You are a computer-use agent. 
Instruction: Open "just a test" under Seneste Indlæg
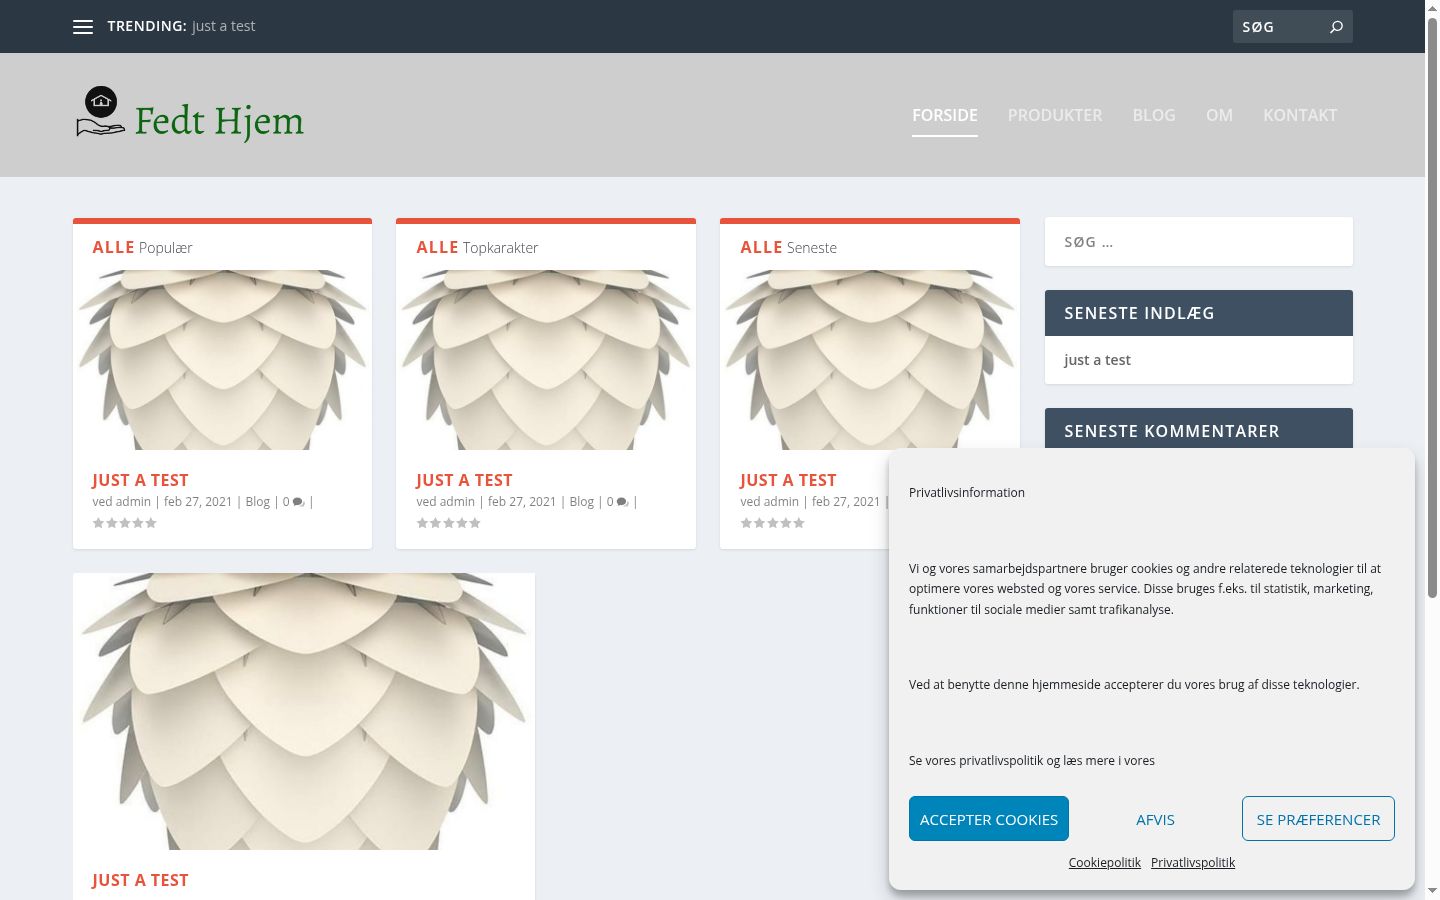point(1097,360)
